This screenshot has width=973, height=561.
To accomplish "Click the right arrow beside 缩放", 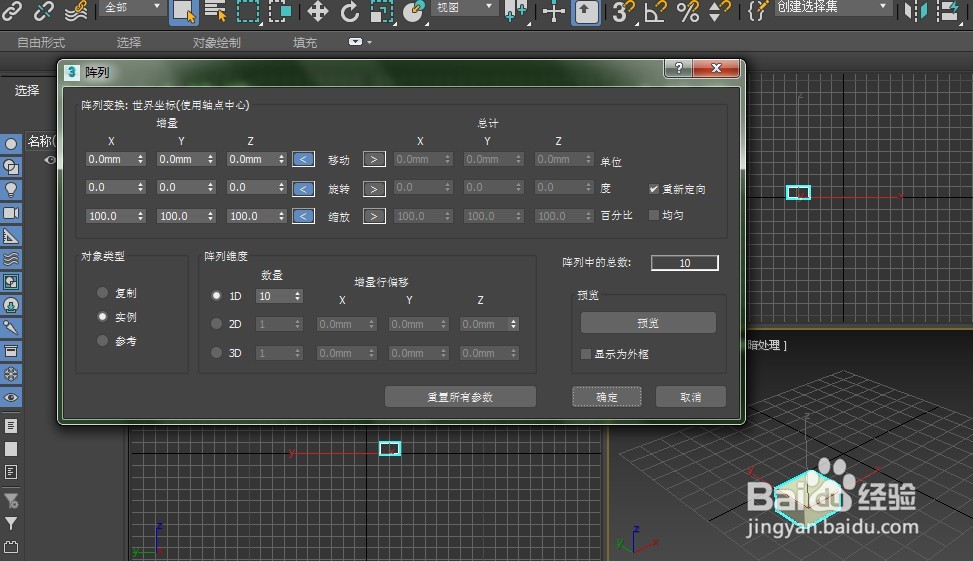I will tap(374, 216).
